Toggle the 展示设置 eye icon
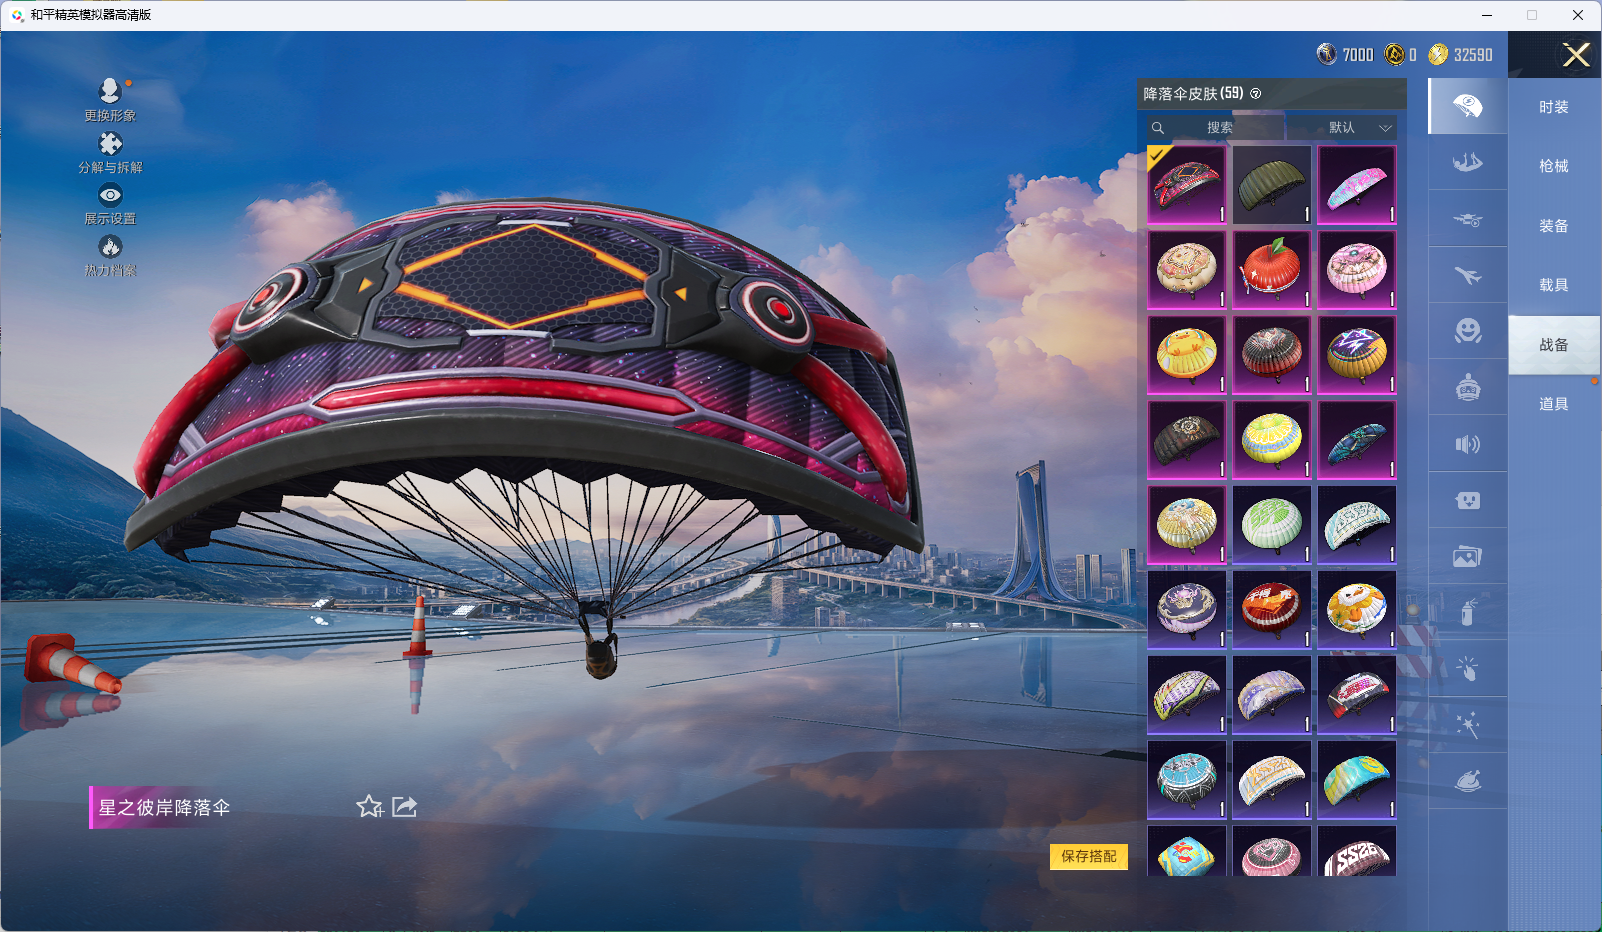 [110, 196]
